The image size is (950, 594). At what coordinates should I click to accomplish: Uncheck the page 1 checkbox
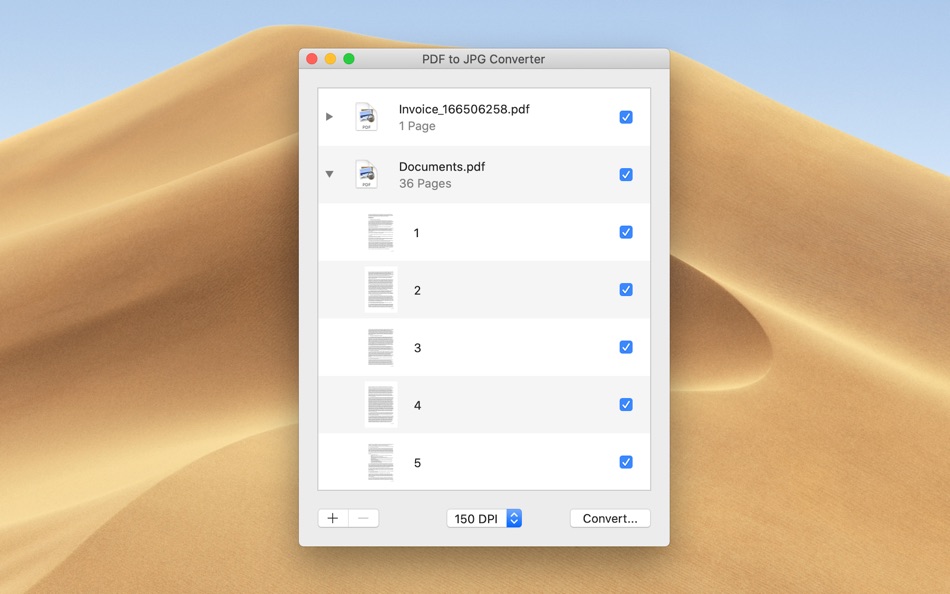626,232
